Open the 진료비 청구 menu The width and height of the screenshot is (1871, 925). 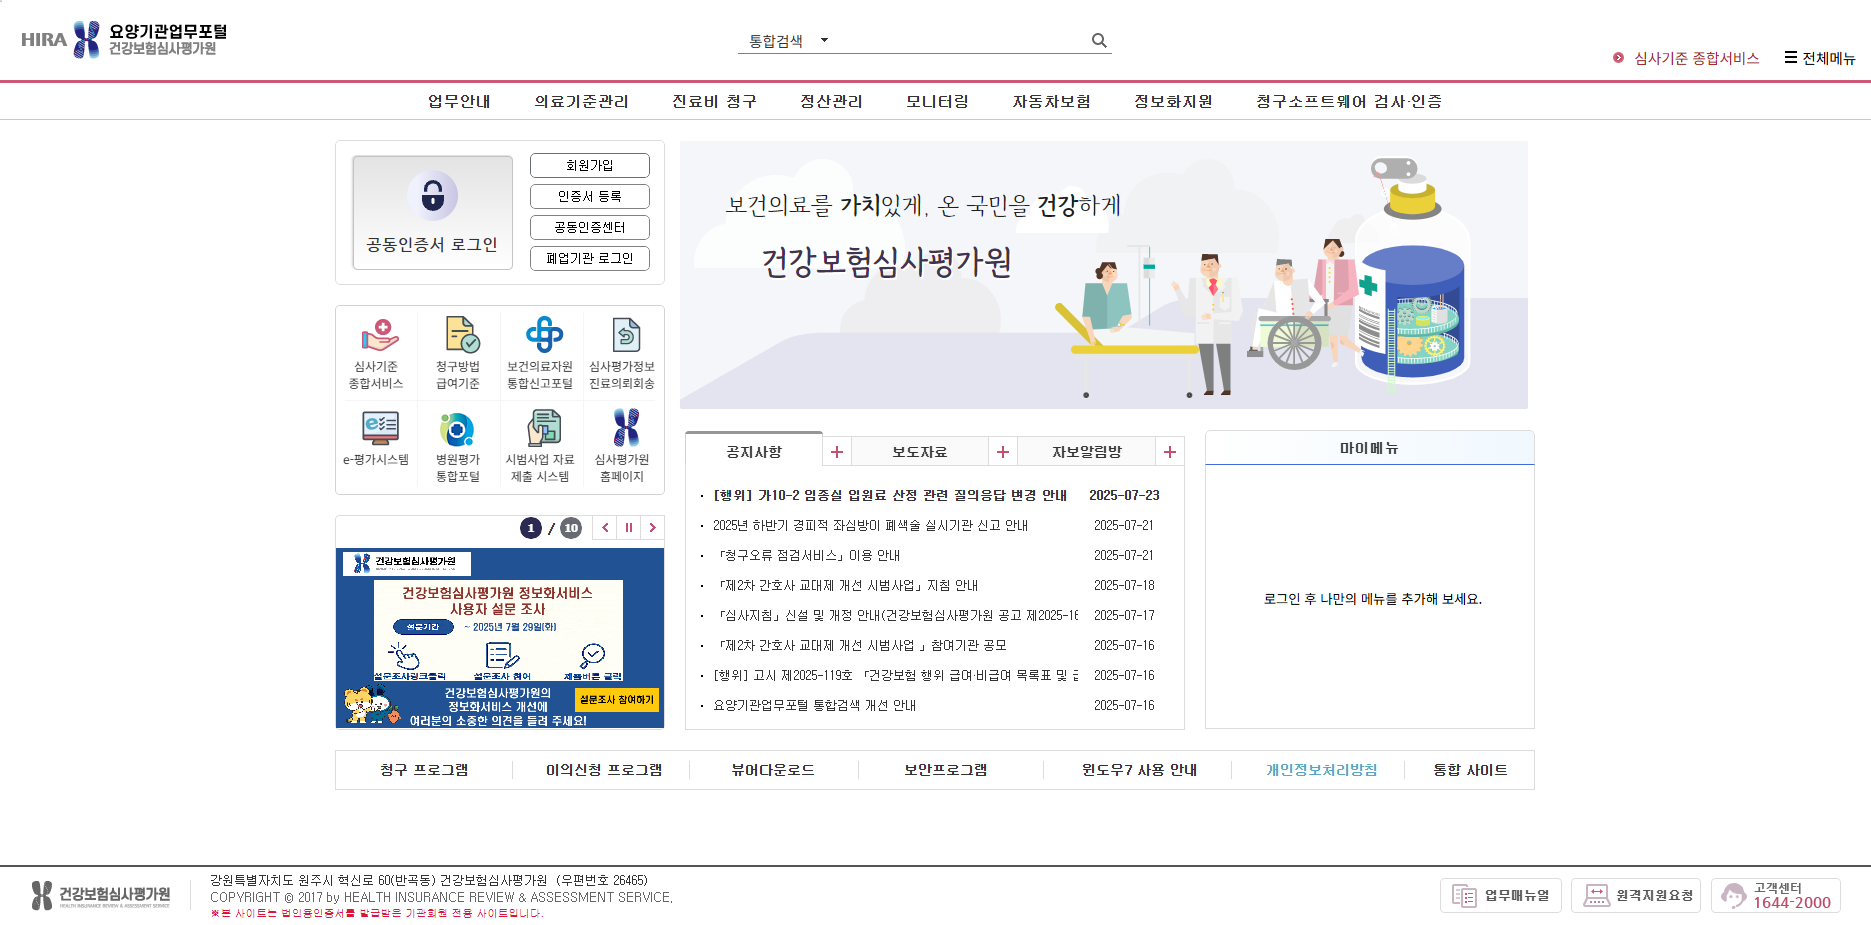pyautogui.click(x=714, y=101)
